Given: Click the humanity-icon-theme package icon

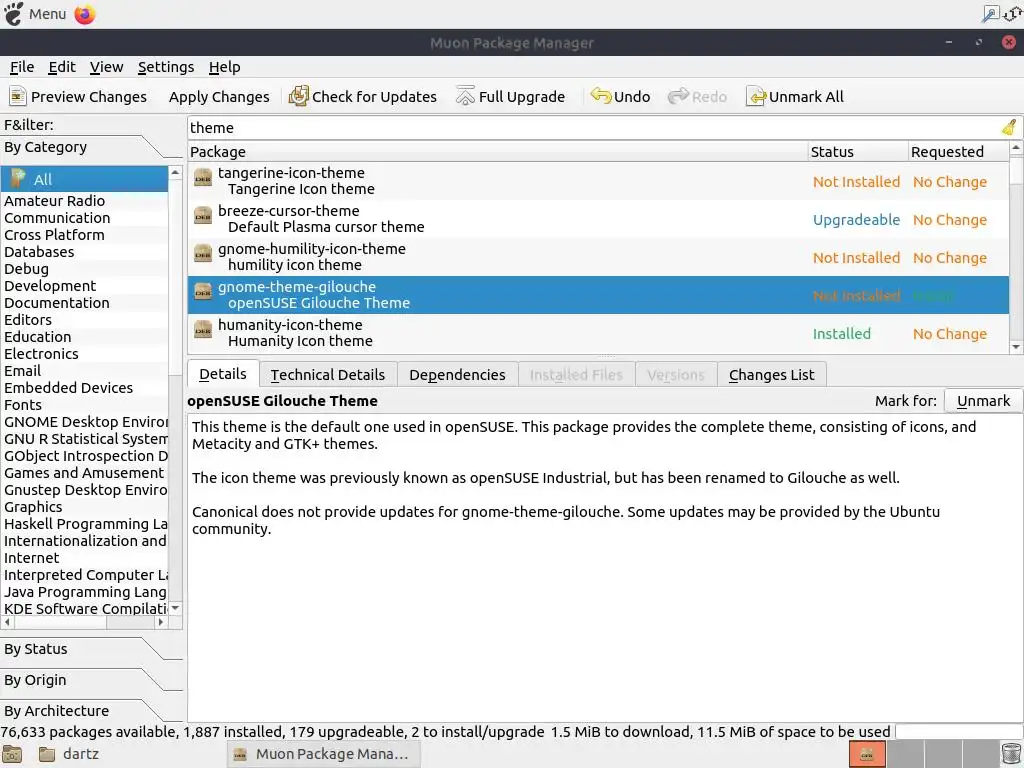Looking at the screenshot, I should 203,329.
